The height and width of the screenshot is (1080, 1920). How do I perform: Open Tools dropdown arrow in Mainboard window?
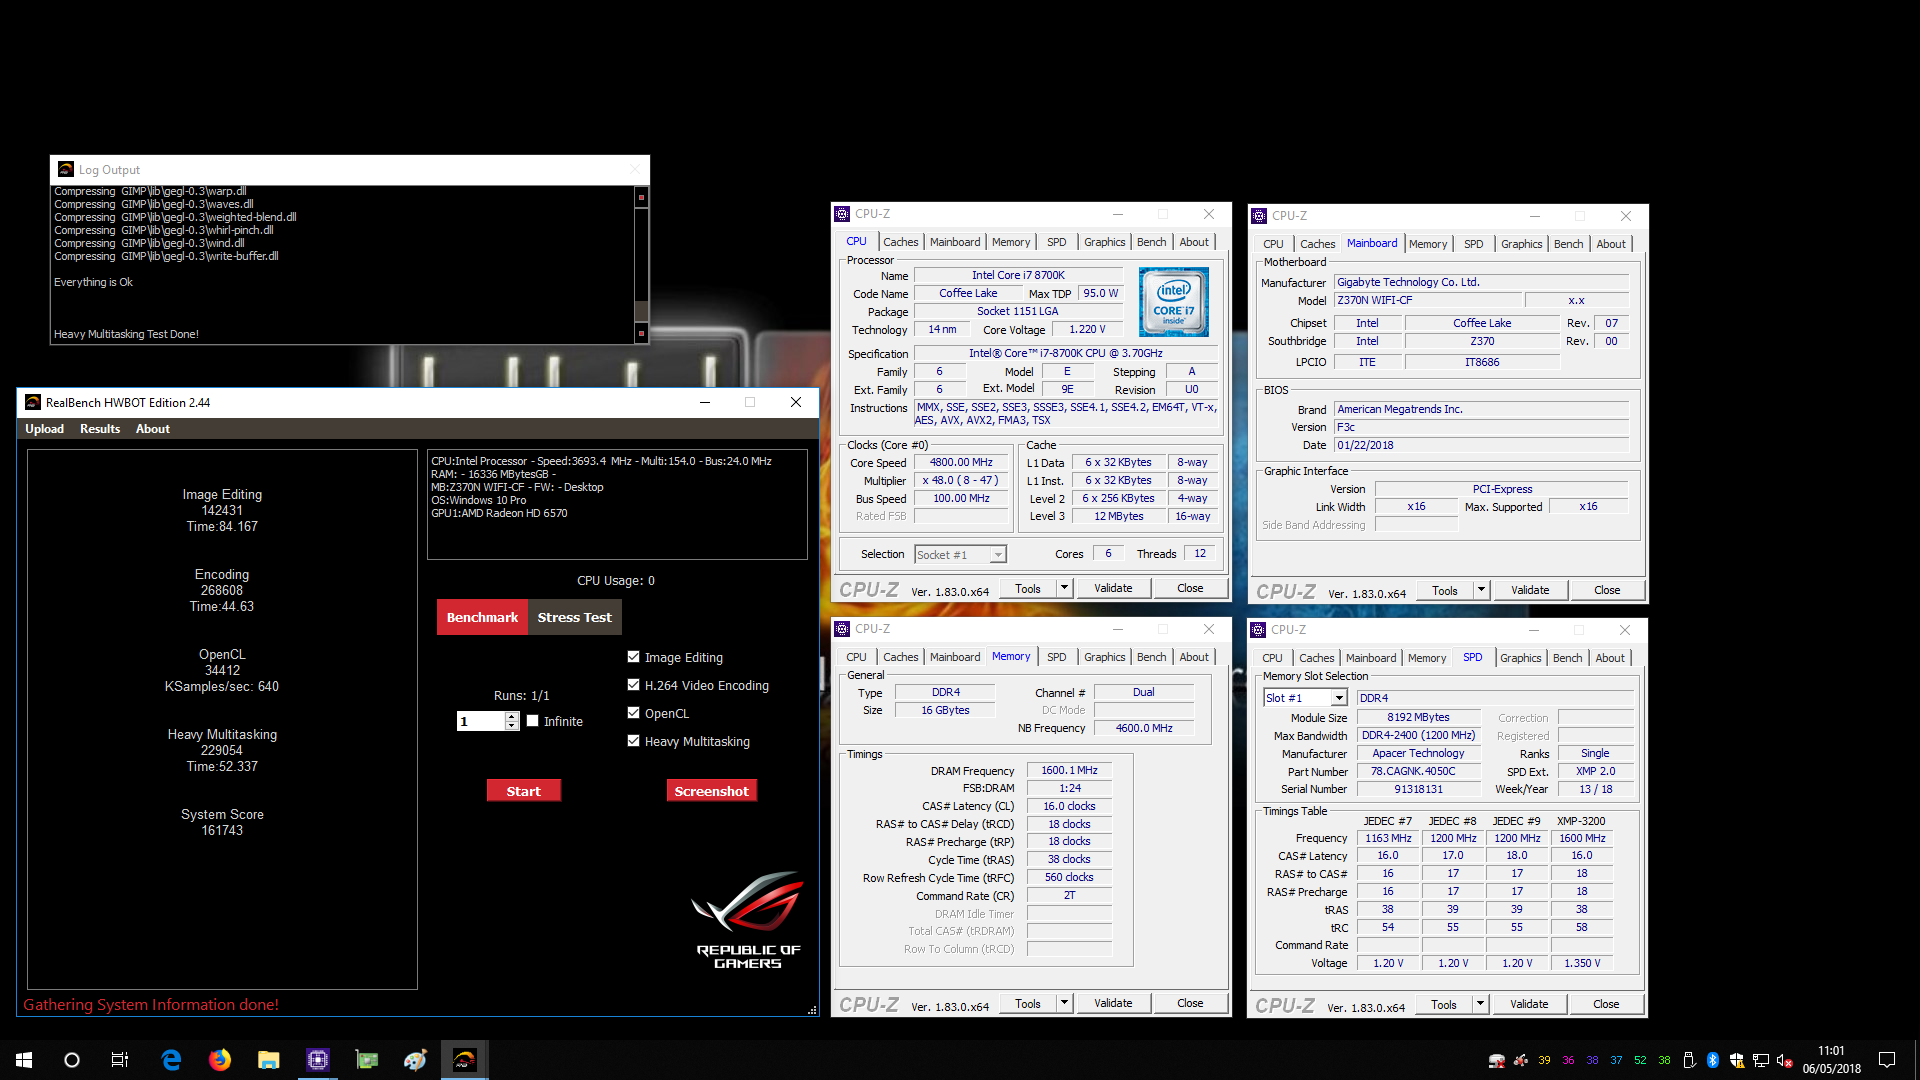(x=1481, y=590)
